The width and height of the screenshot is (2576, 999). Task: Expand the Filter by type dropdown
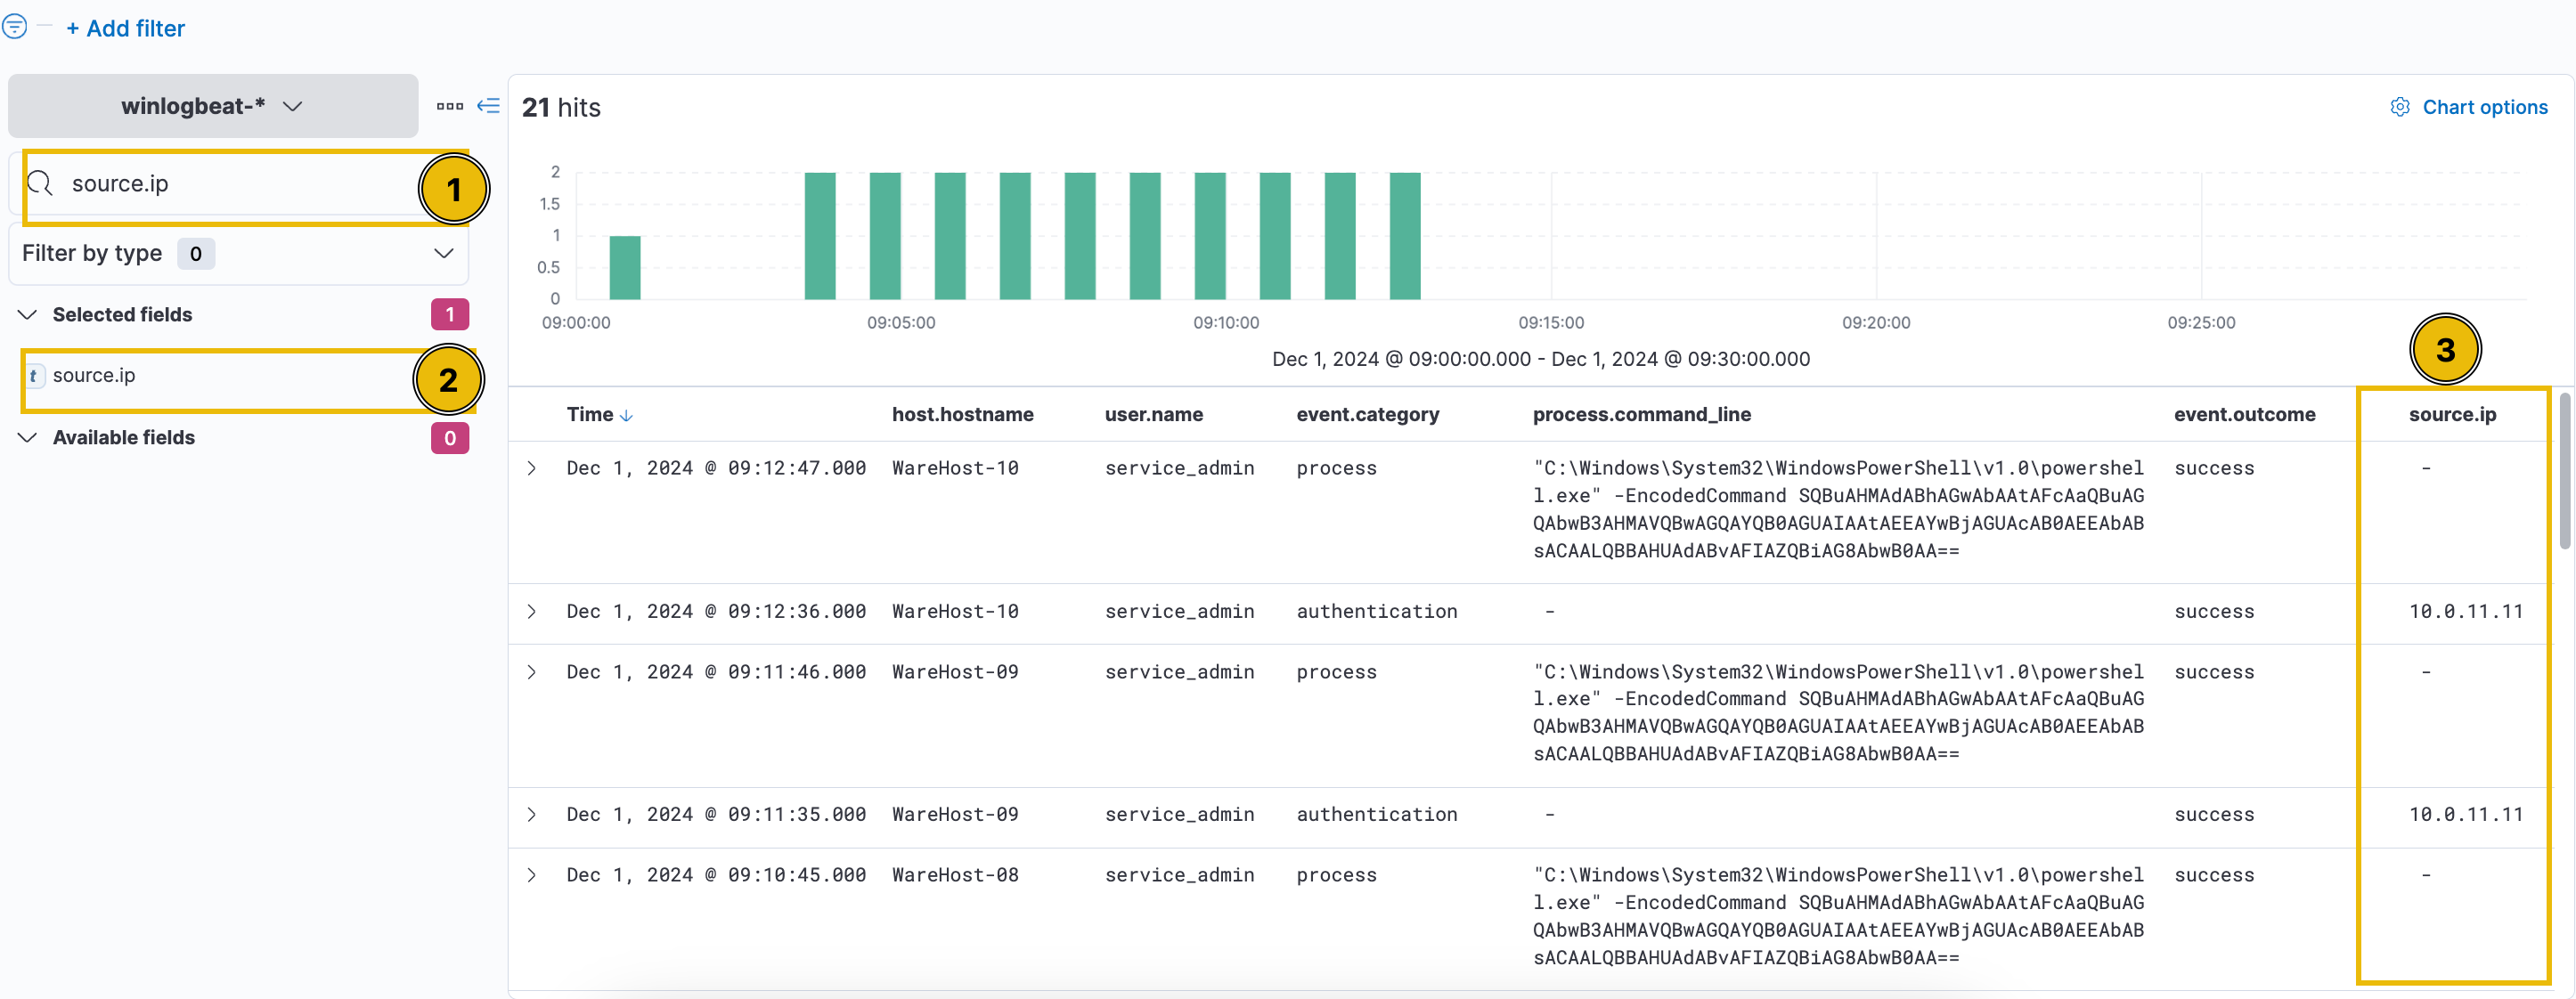(x=238, y=254)
